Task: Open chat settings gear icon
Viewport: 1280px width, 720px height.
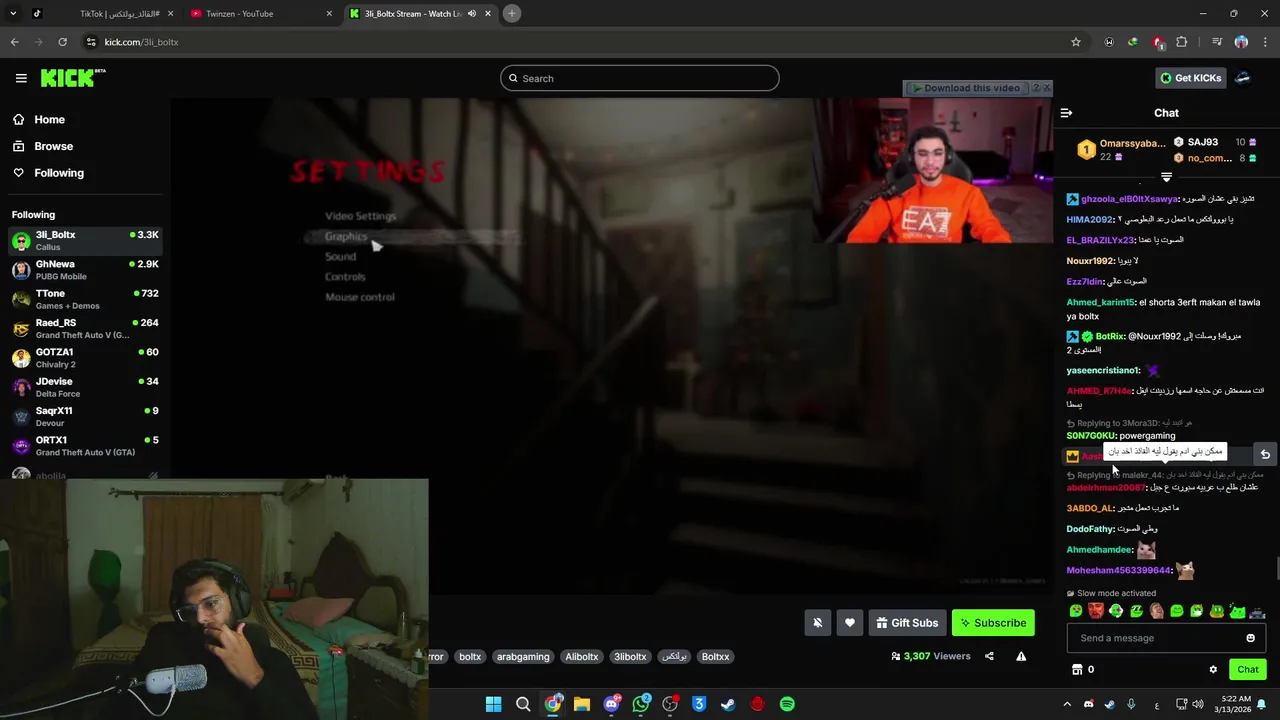Action: click(x=1213, y=669)
